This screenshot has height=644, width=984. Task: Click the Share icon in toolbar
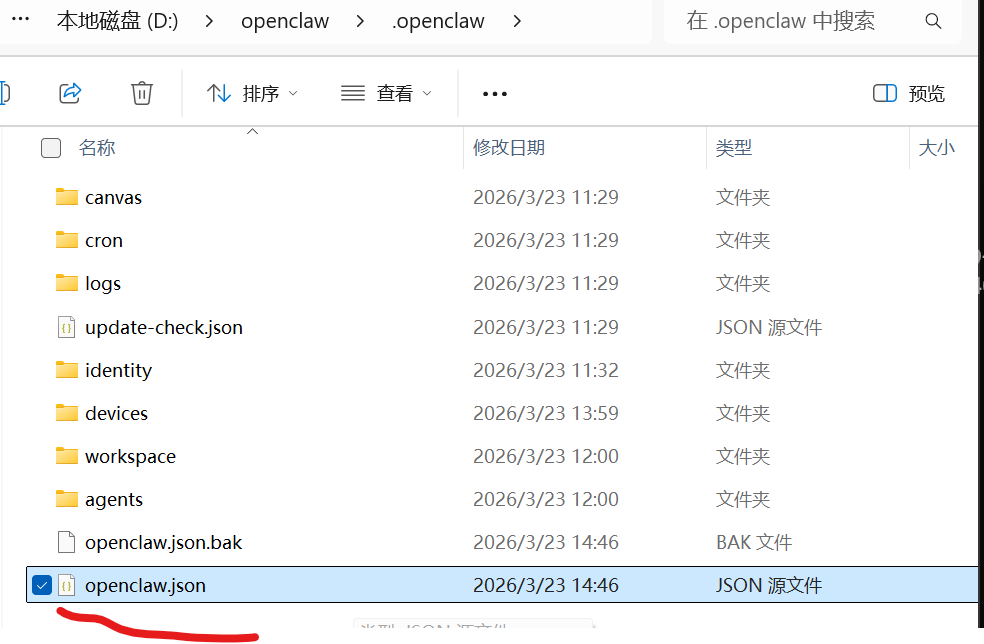pos(70,93)
